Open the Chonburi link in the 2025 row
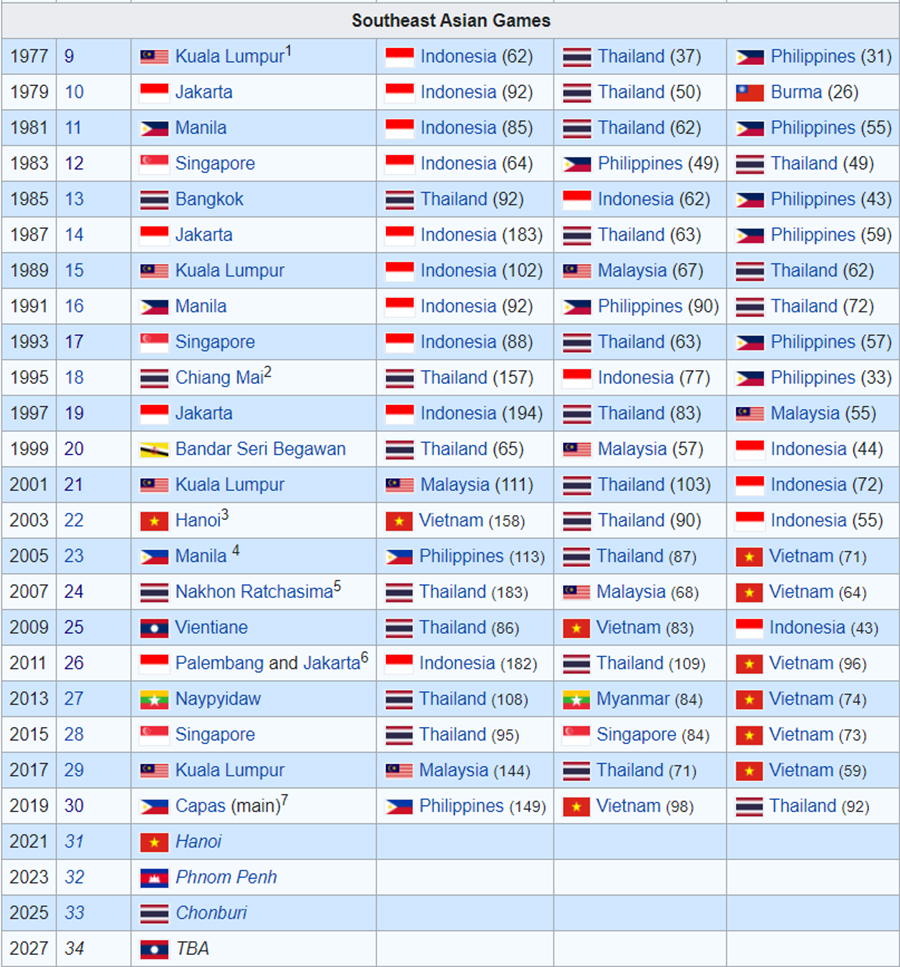The height and width of the screenshot is (967, 900). coord(211,913)
